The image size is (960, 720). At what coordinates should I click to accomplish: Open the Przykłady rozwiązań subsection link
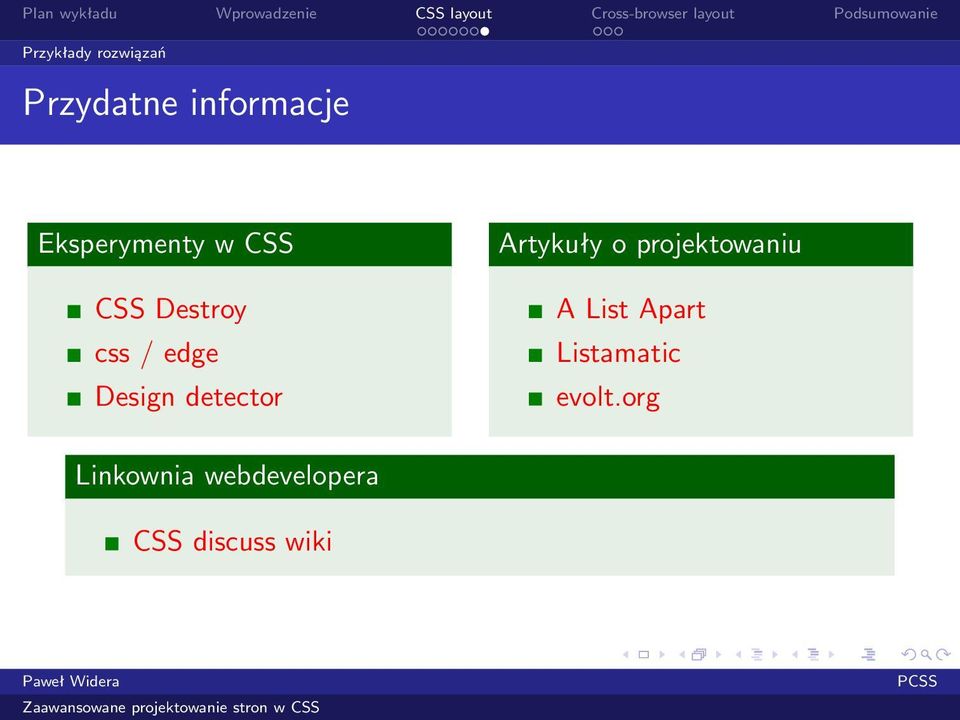(94, 53)
